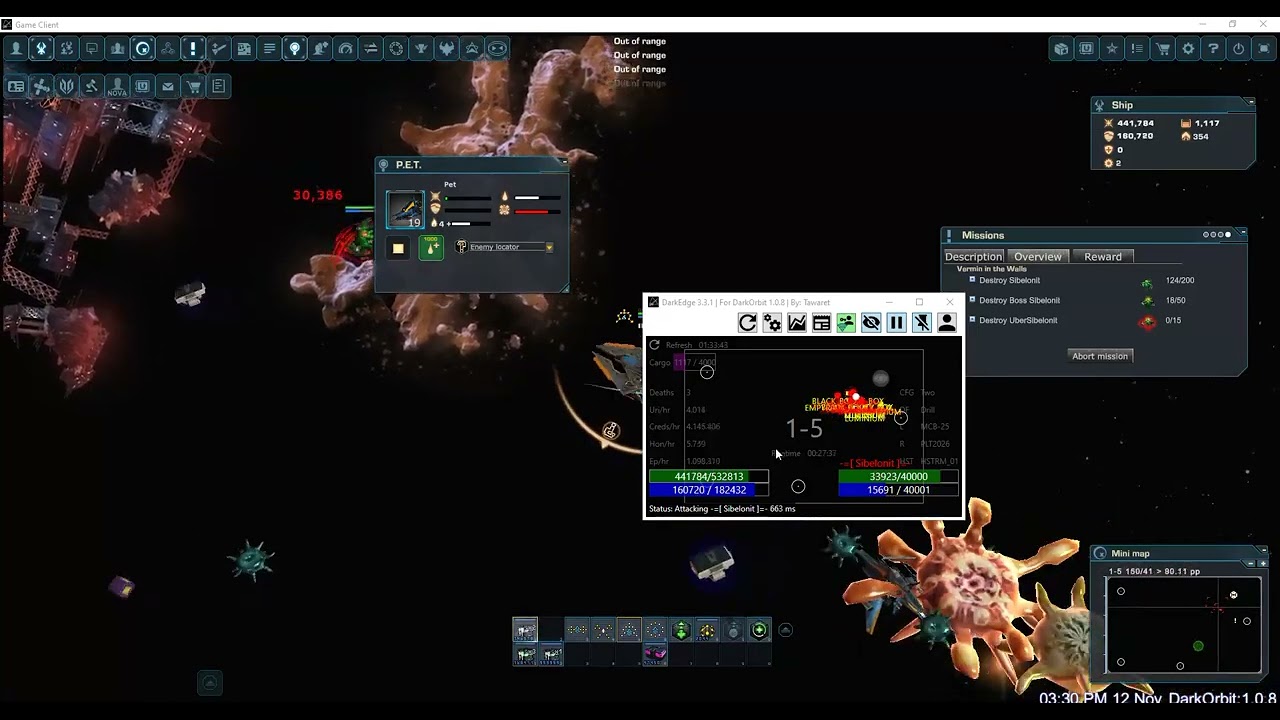
Task: Click the power logout icon at top right
Action: point(1239,48)
